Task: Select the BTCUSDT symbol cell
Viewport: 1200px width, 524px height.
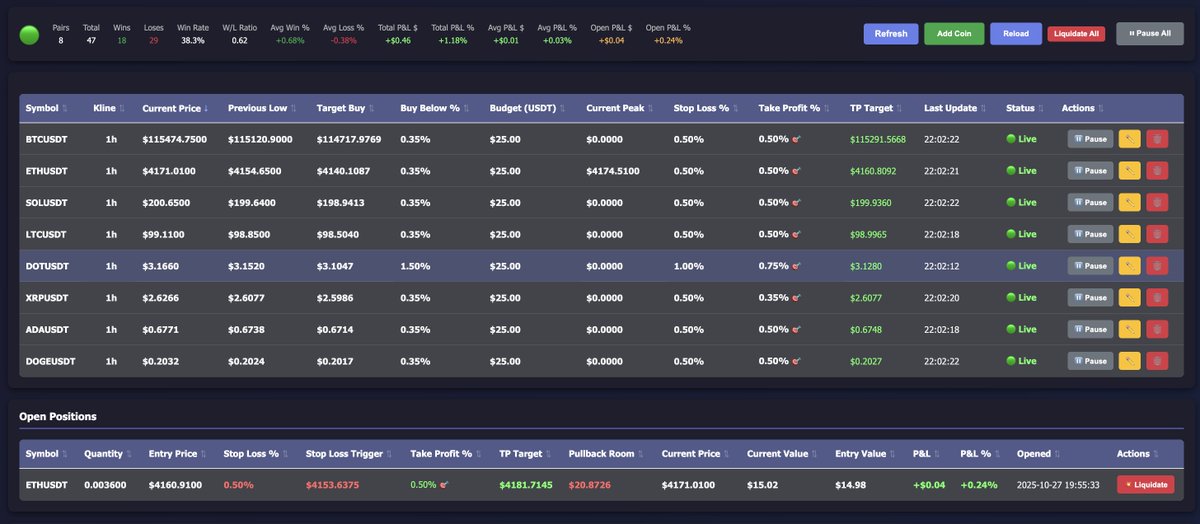Action: (x=46, y=139)
